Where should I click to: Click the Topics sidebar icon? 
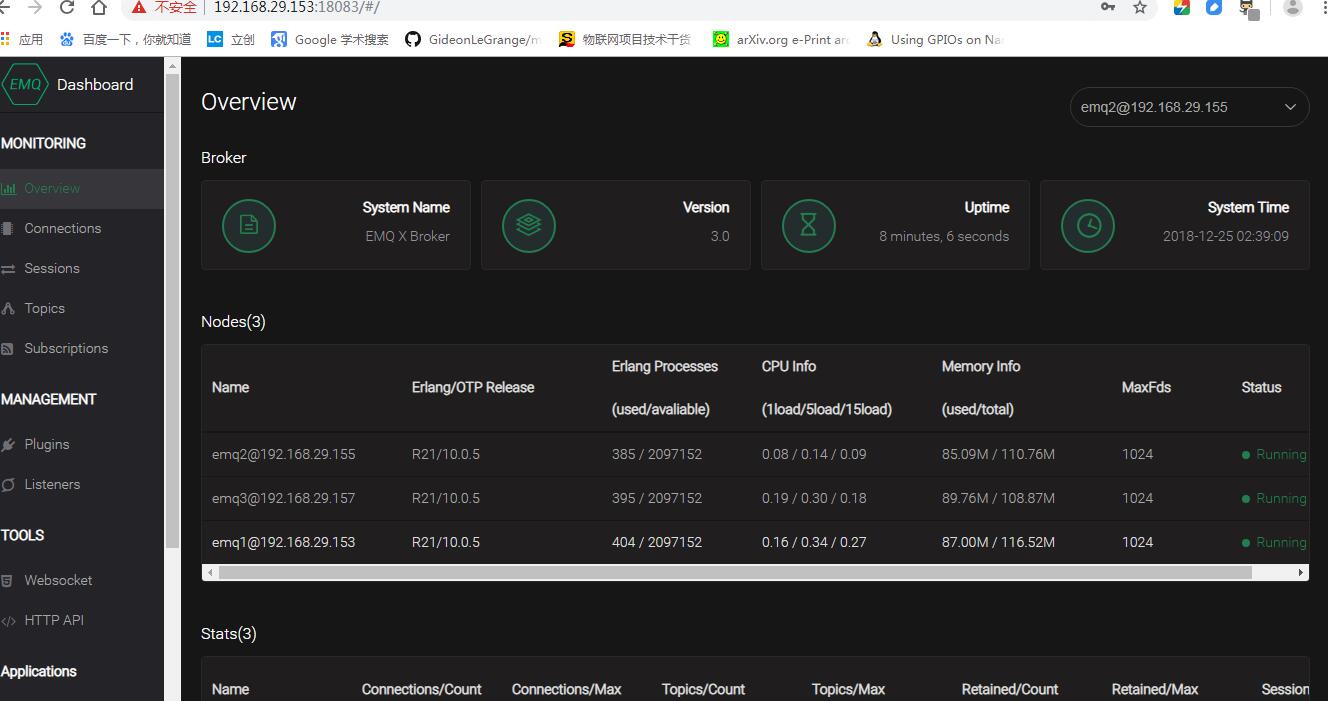[x=8, y=309]
